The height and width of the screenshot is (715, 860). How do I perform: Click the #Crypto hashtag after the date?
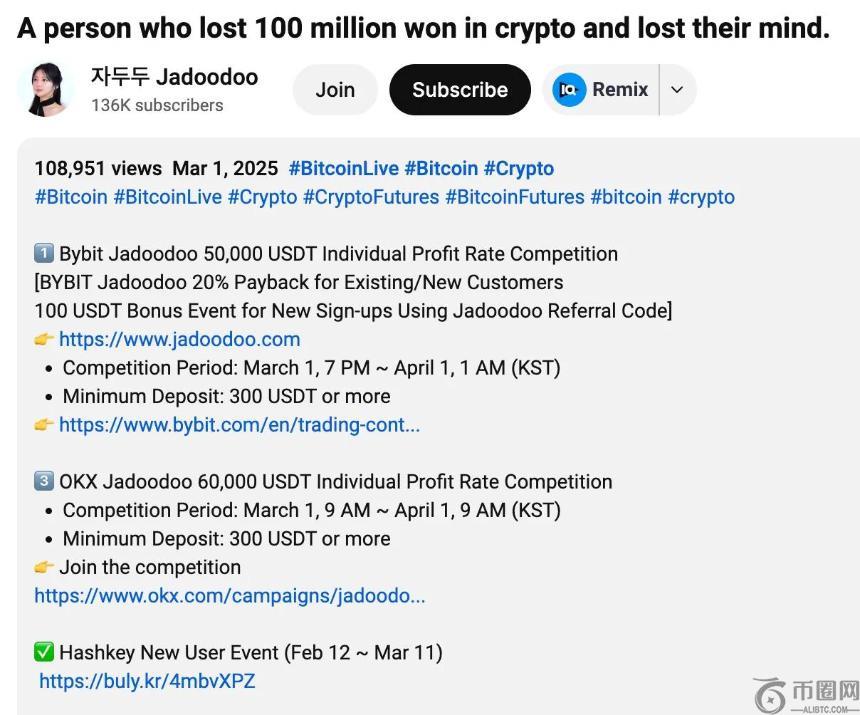518,169
